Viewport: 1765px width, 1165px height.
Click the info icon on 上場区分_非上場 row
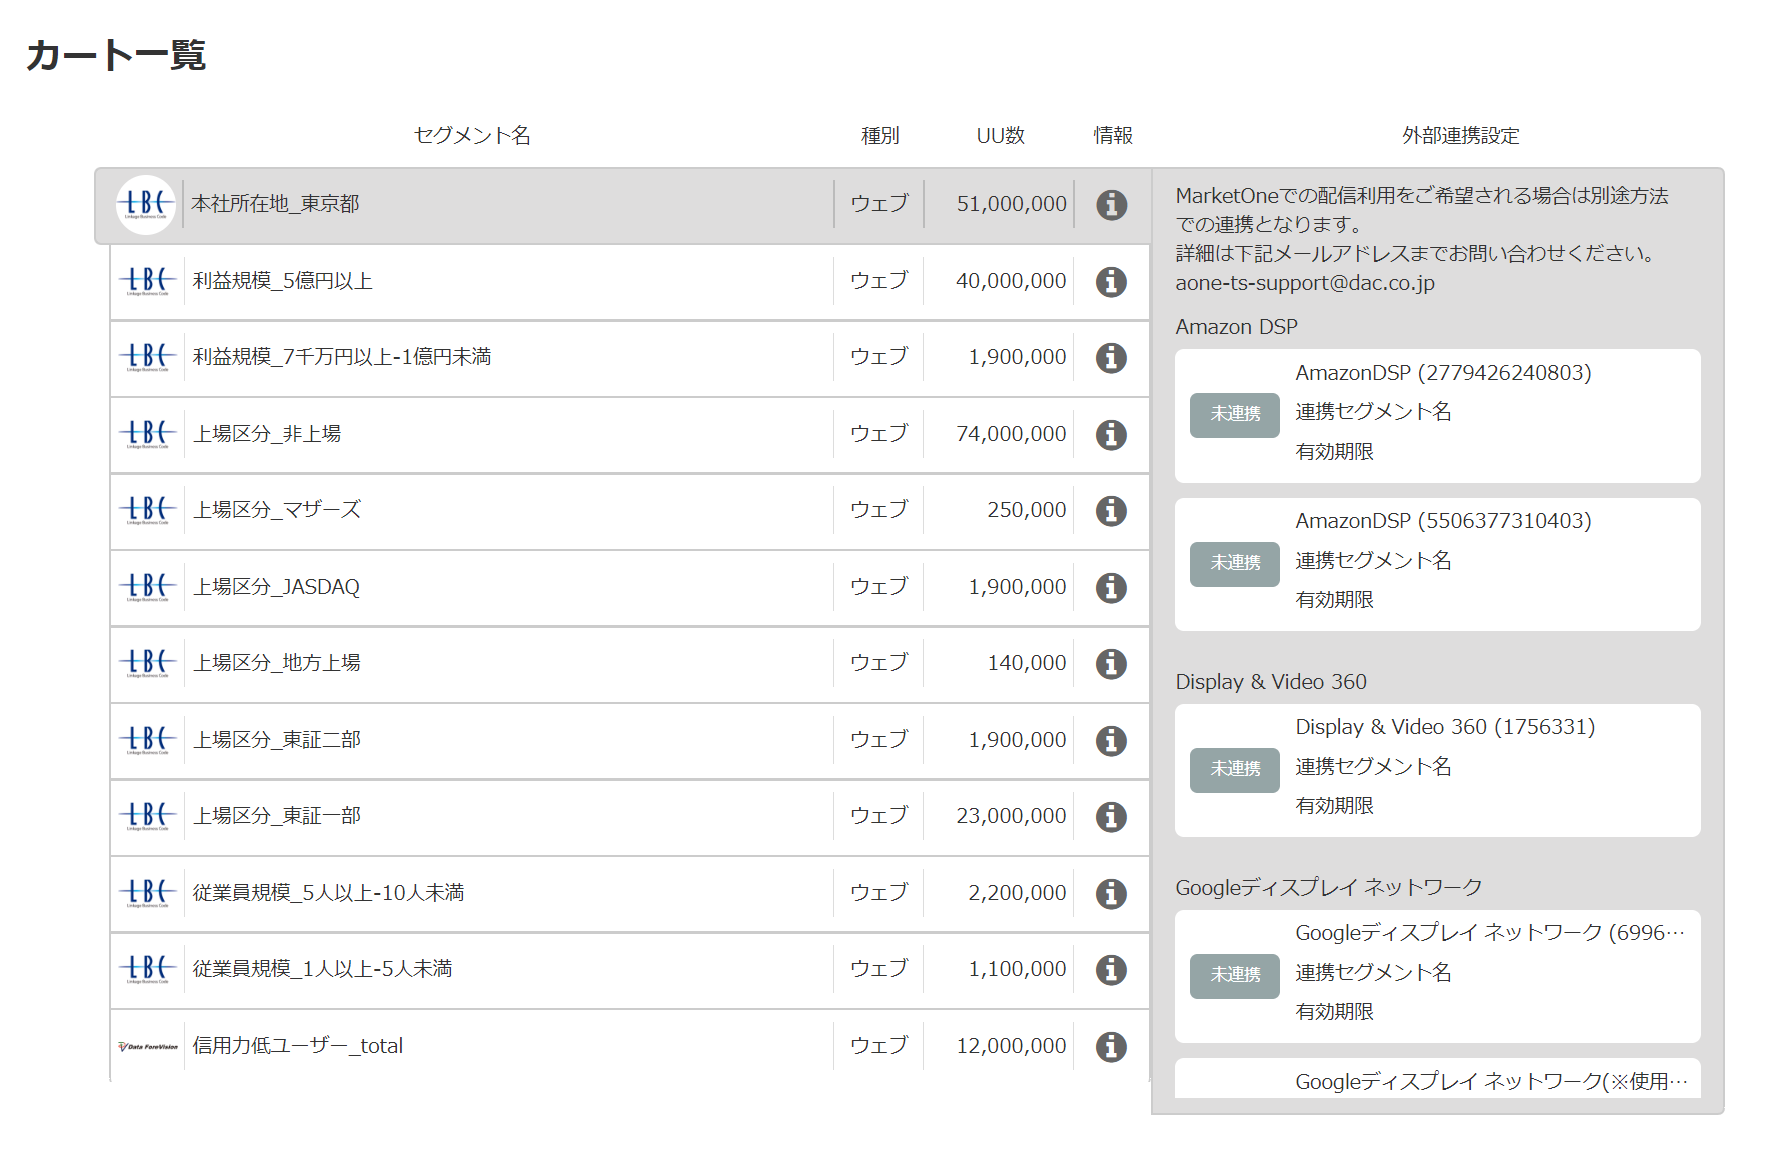point(1110,434)
